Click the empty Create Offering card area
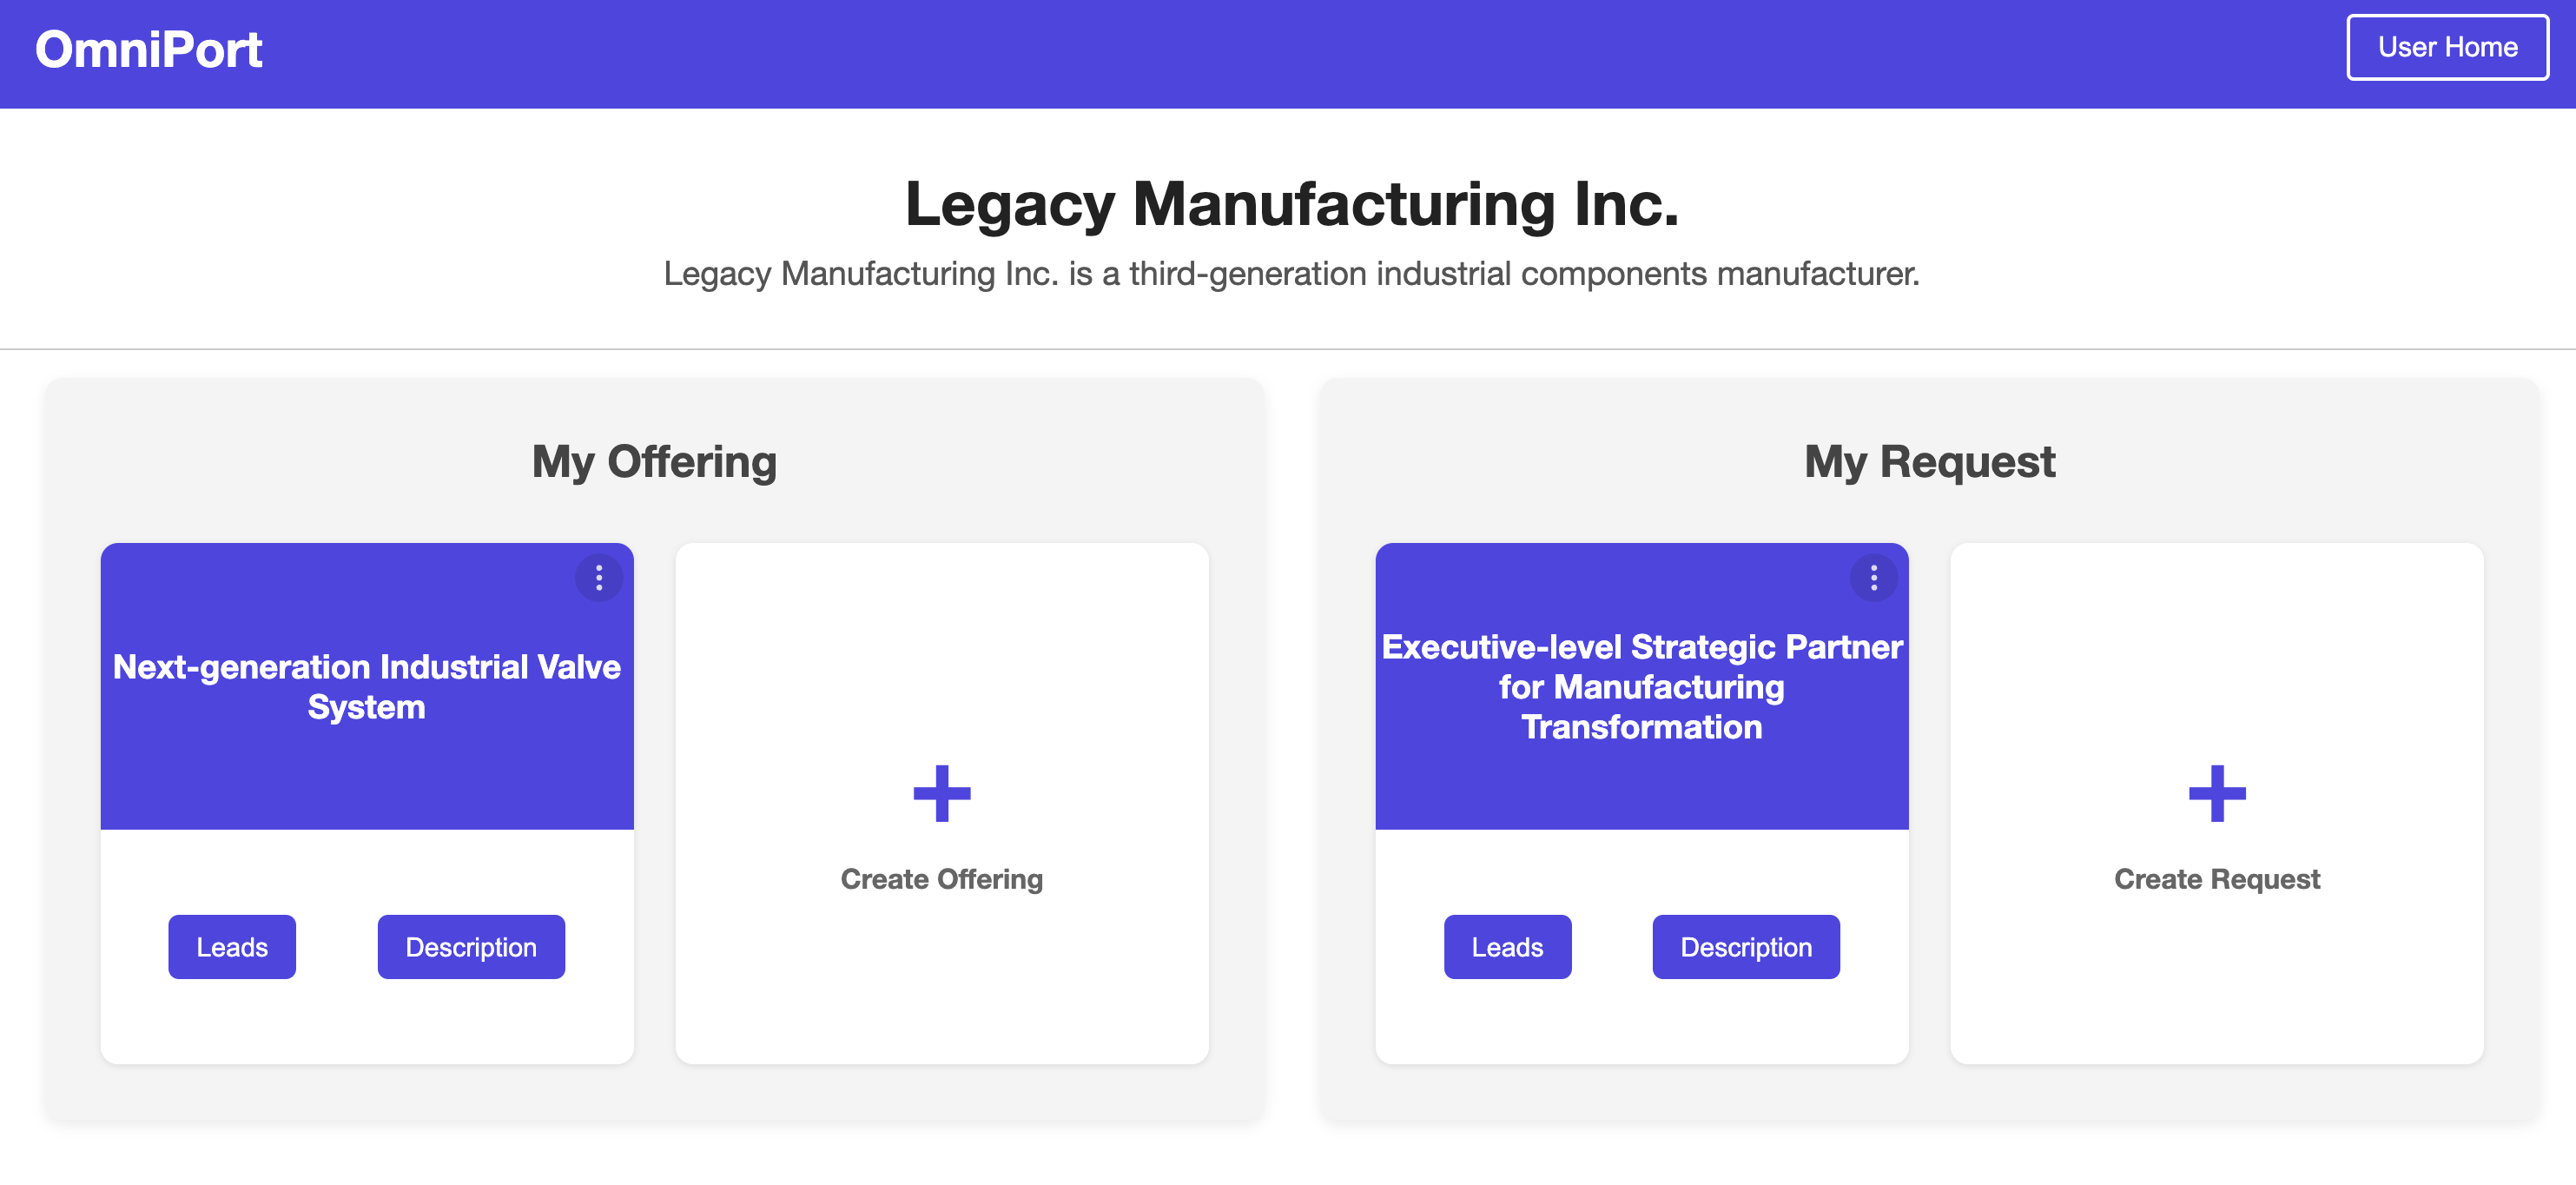2576x1185 pixels. coord(942,803)
